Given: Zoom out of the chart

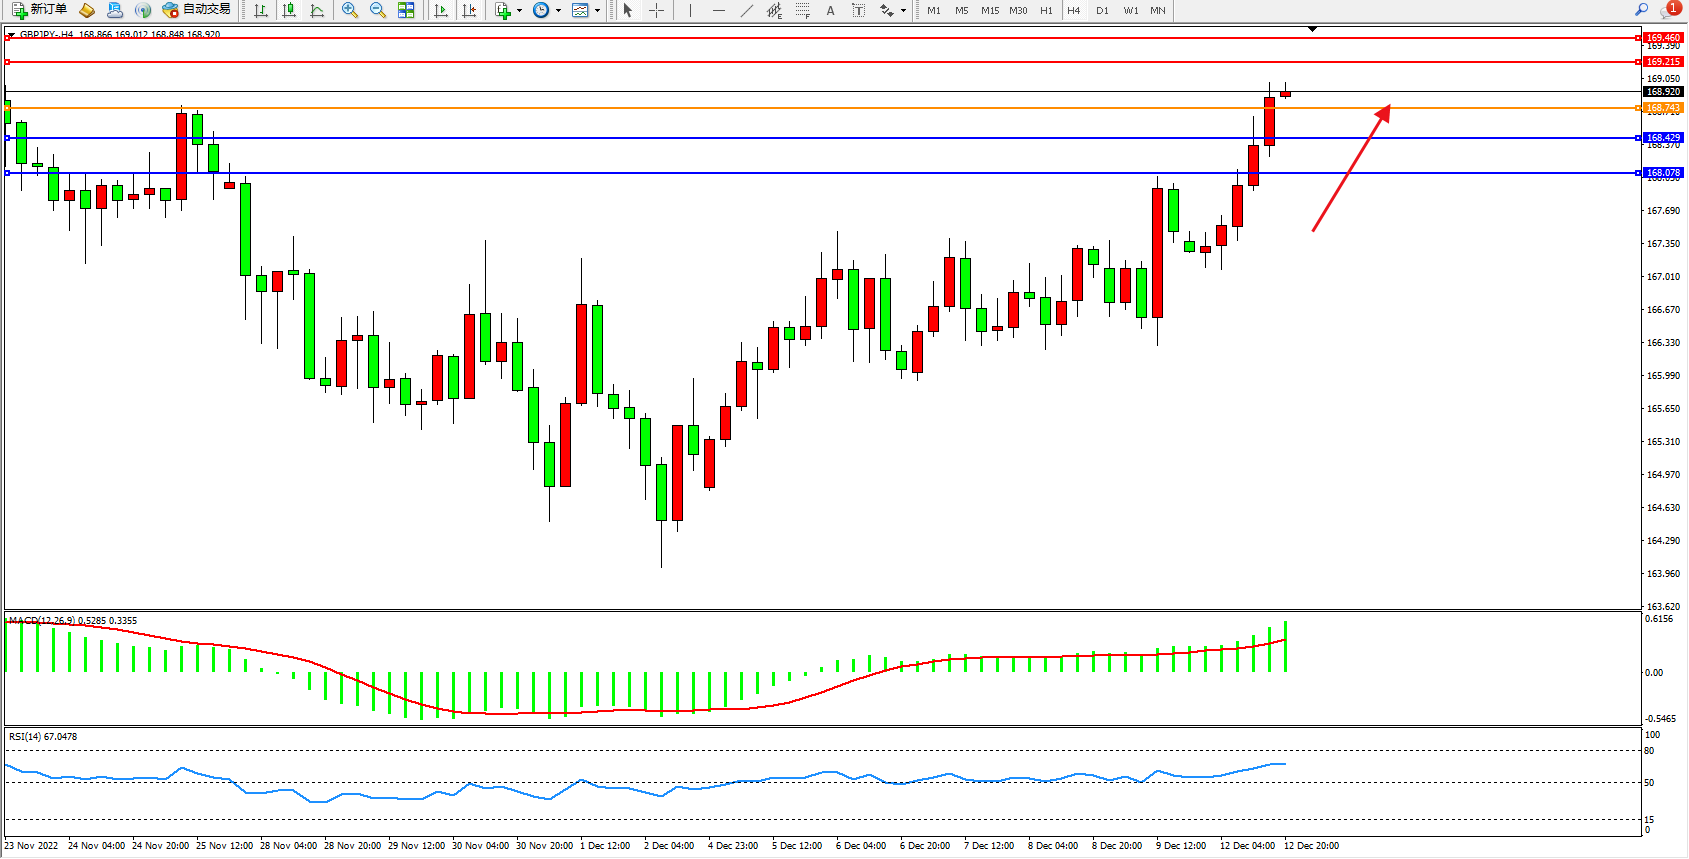Looking at the screenshot, I should click(378, 10).
